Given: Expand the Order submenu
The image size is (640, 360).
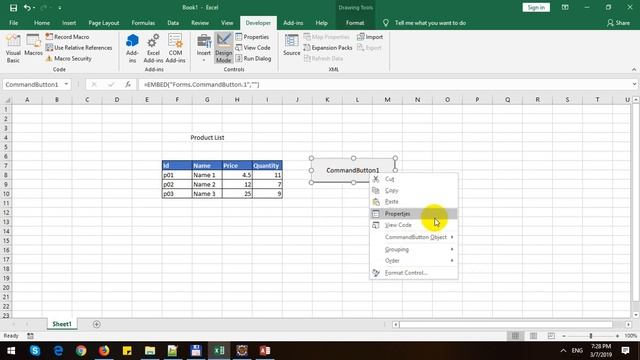Looking at the screenshot, I should click(x=413, y=260).
